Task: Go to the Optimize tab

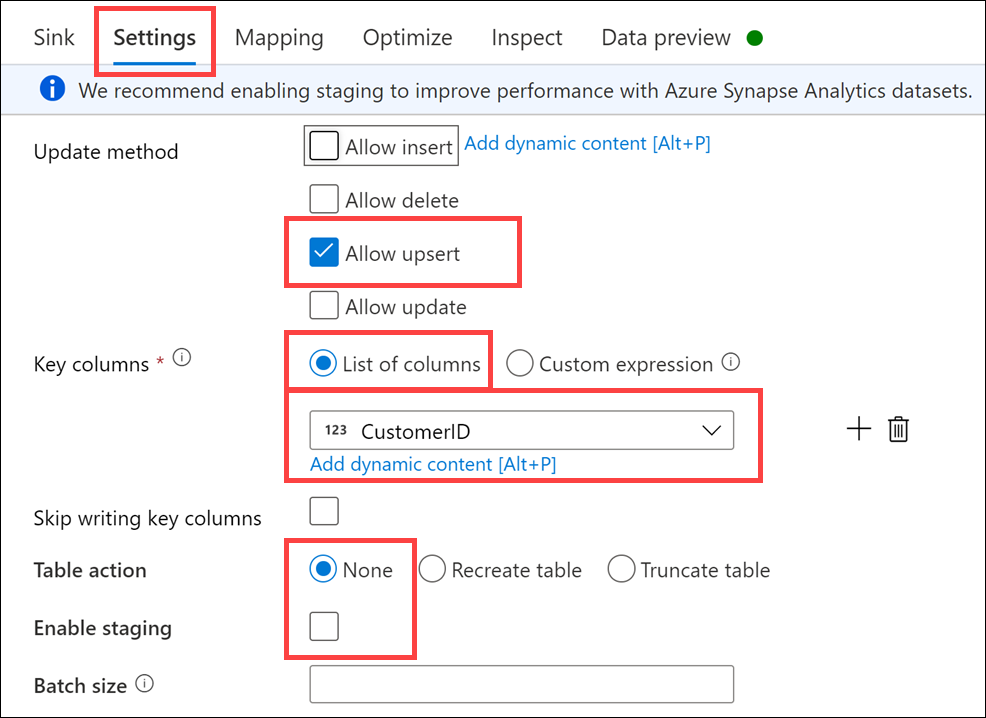Action: (407, 38)
